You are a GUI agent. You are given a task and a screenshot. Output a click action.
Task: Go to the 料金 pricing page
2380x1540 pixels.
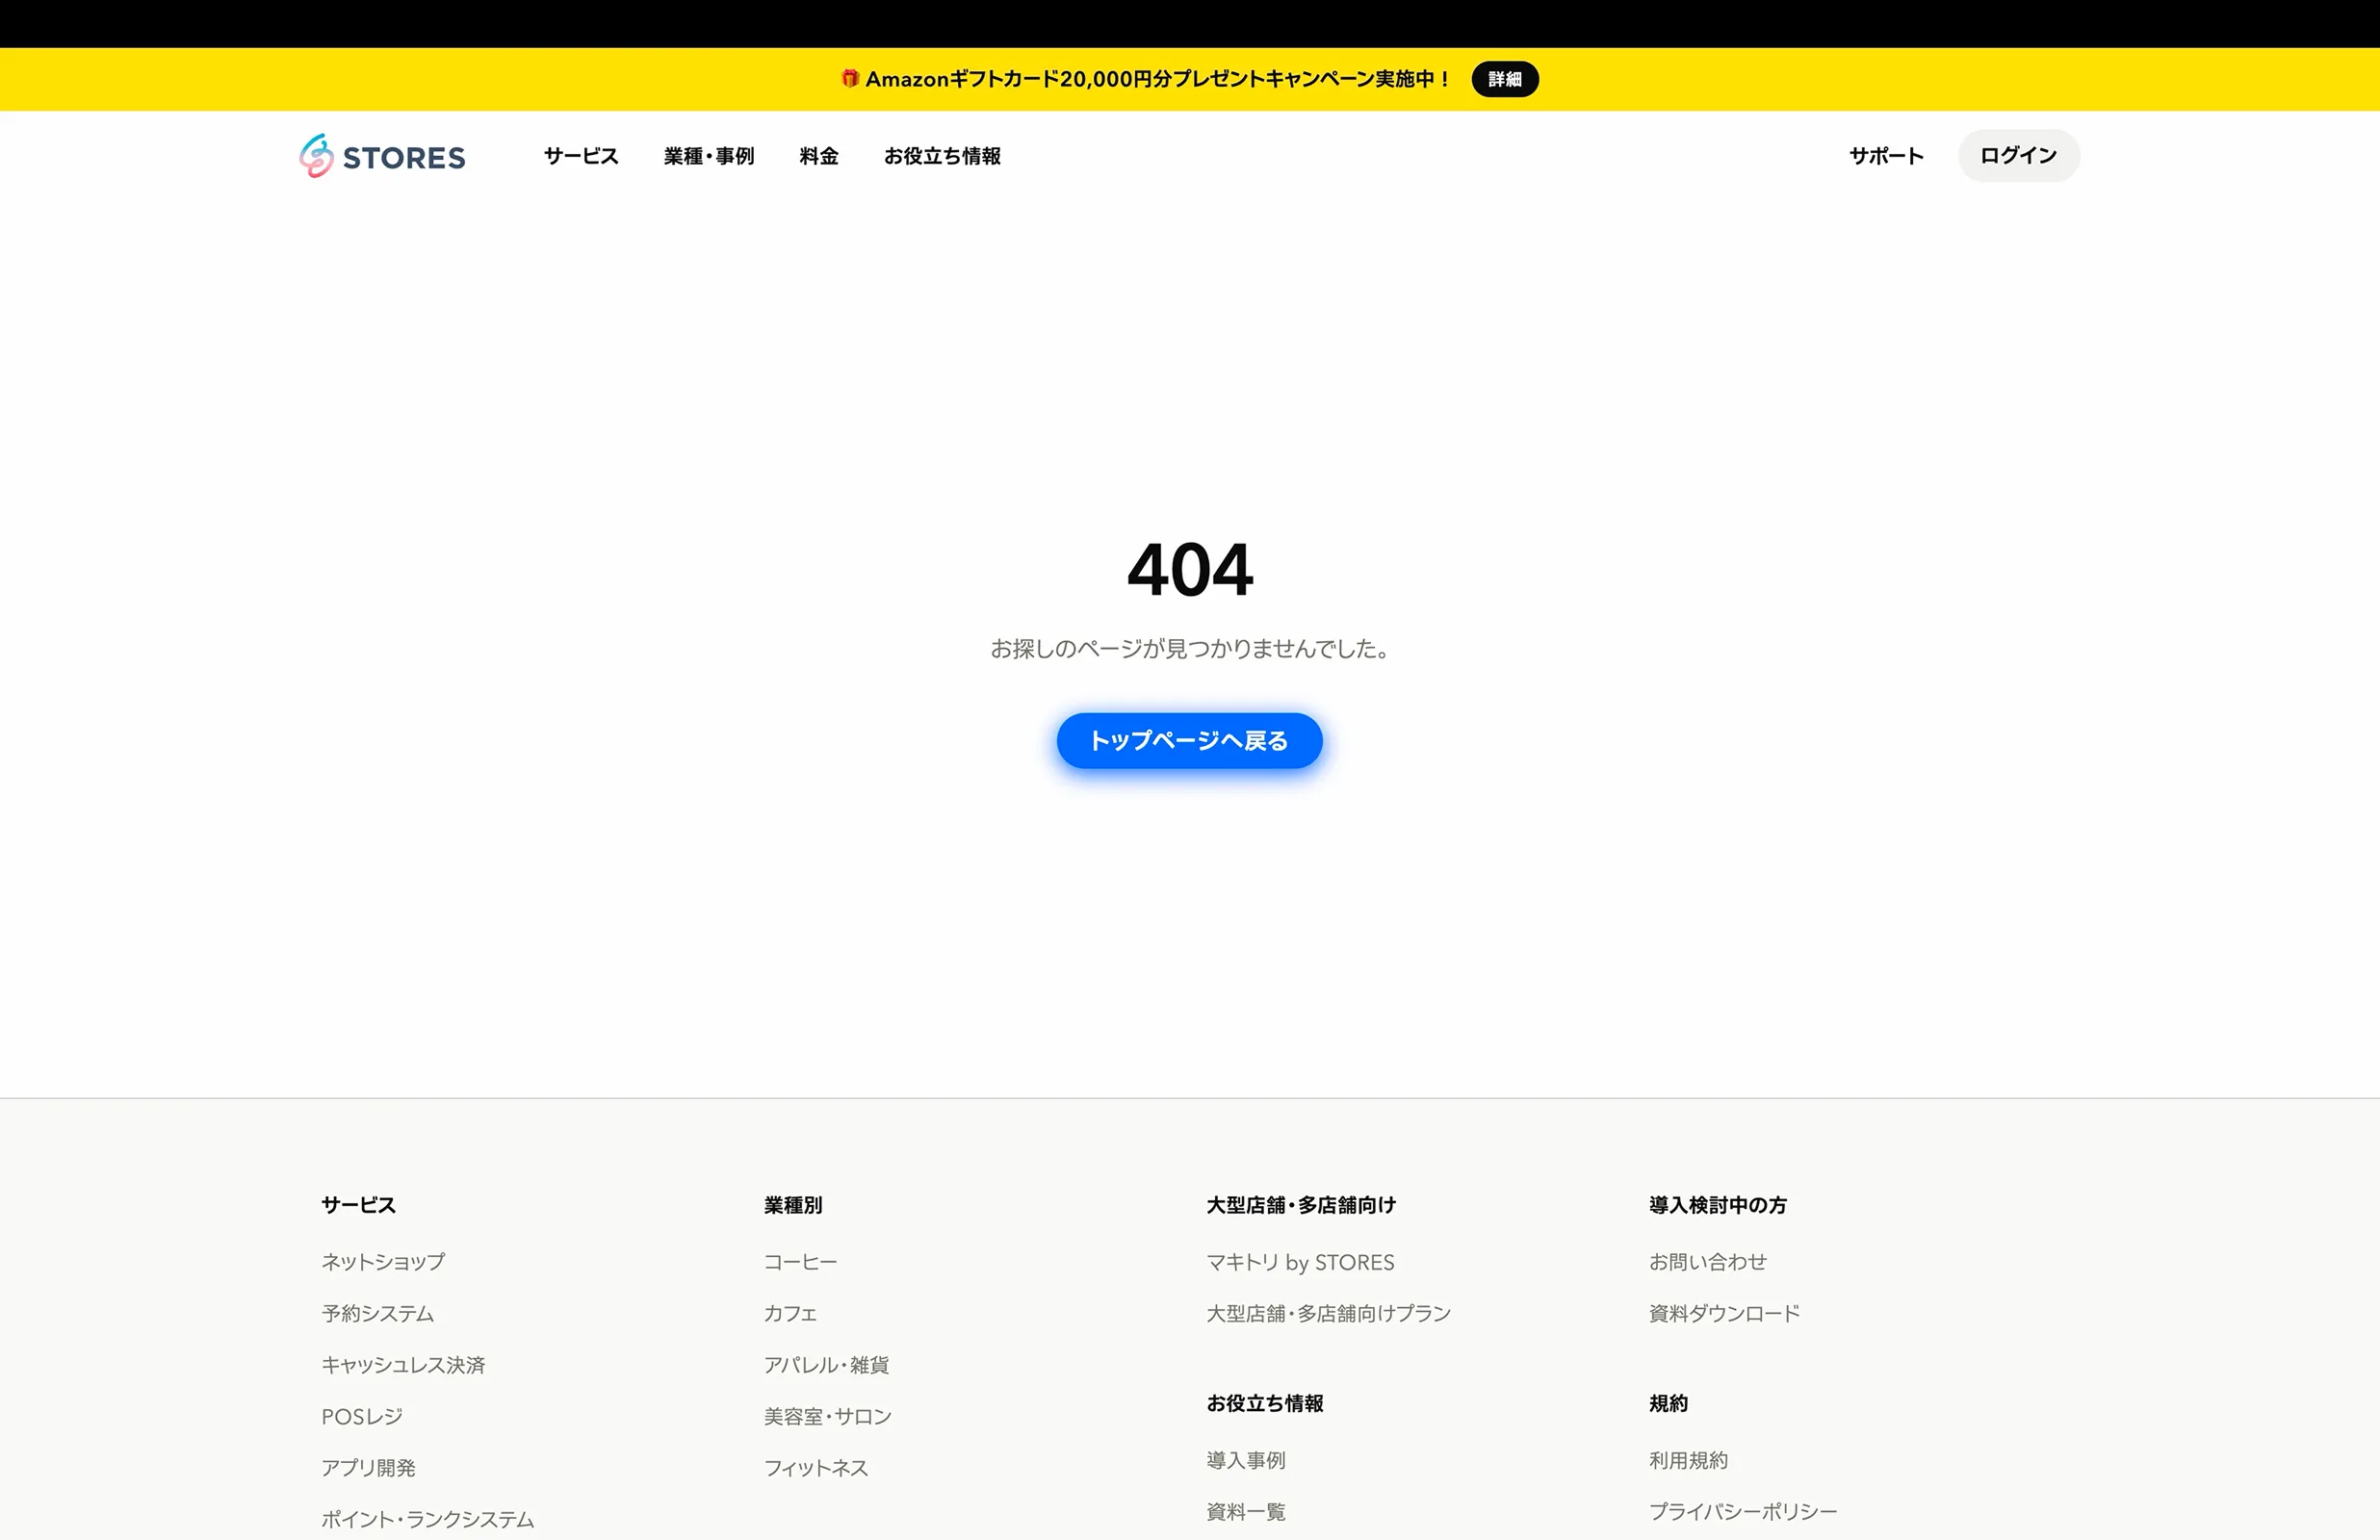(x=819, y=156)
